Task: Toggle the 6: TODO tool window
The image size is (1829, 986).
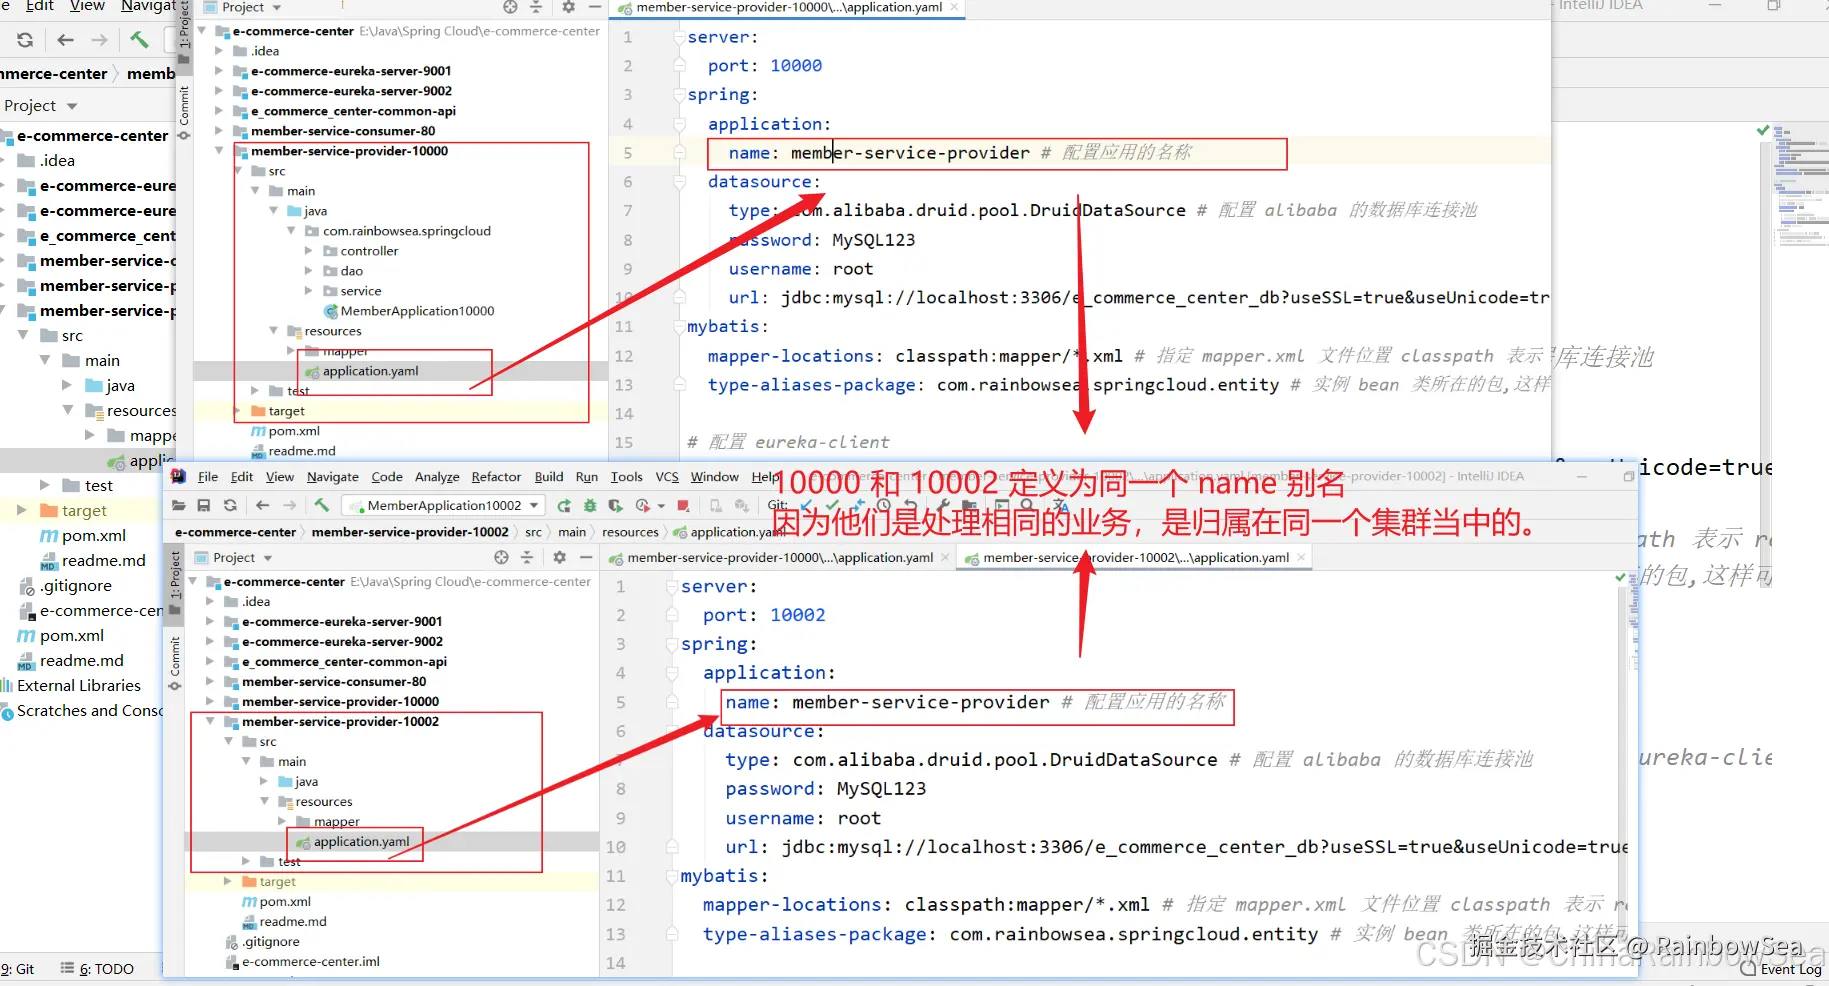Action: [x=97, y=968]
